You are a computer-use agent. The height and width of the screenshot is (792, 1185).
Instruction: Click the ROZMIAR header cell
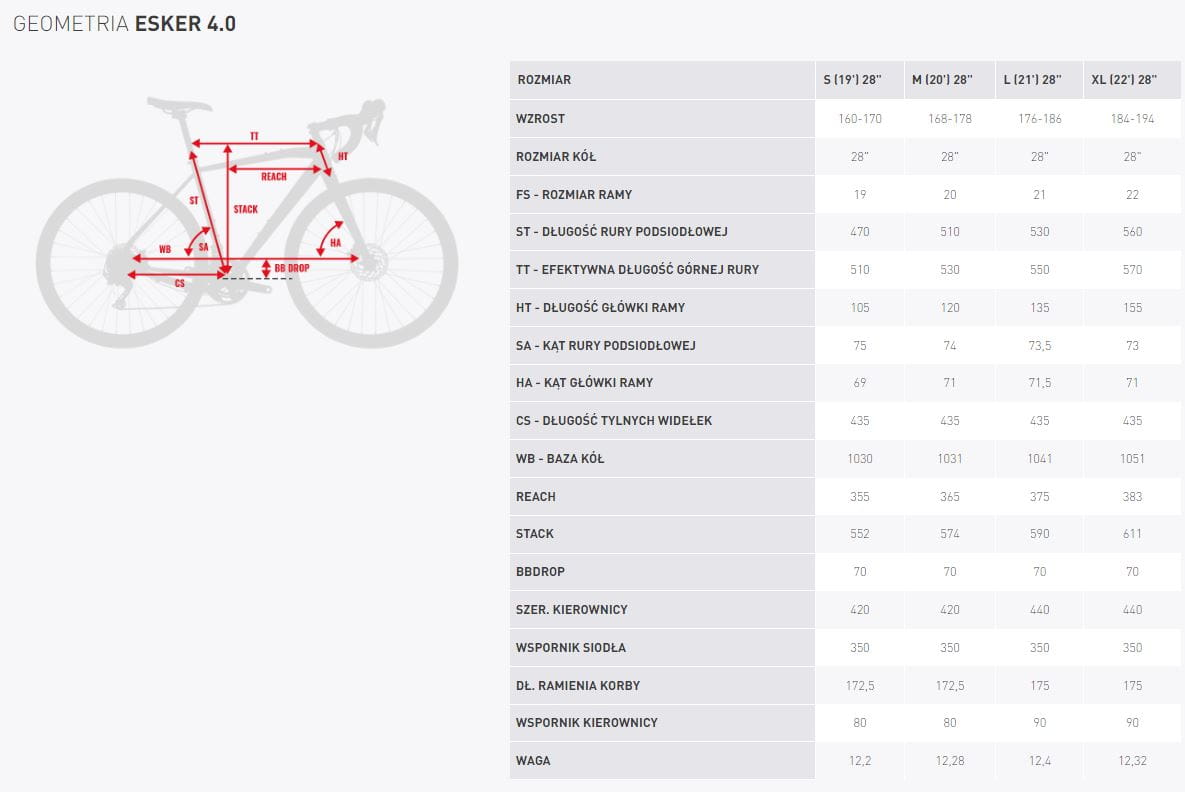click(x=544, y=80)
